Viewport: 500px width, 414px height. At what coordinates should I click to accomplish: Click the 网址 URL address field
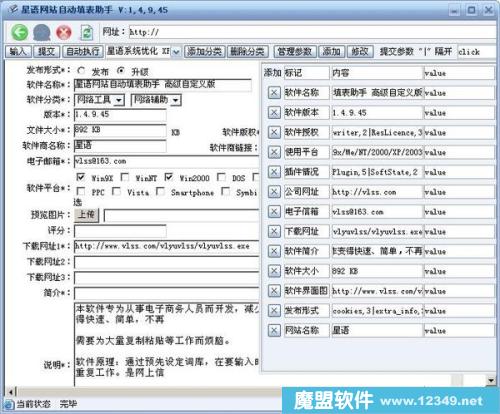(x=312, y=32)
